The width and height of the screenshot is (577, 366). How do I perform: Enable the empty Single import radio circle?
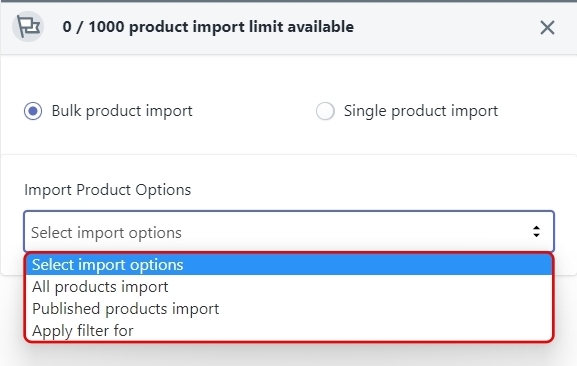tap(325, 111)
